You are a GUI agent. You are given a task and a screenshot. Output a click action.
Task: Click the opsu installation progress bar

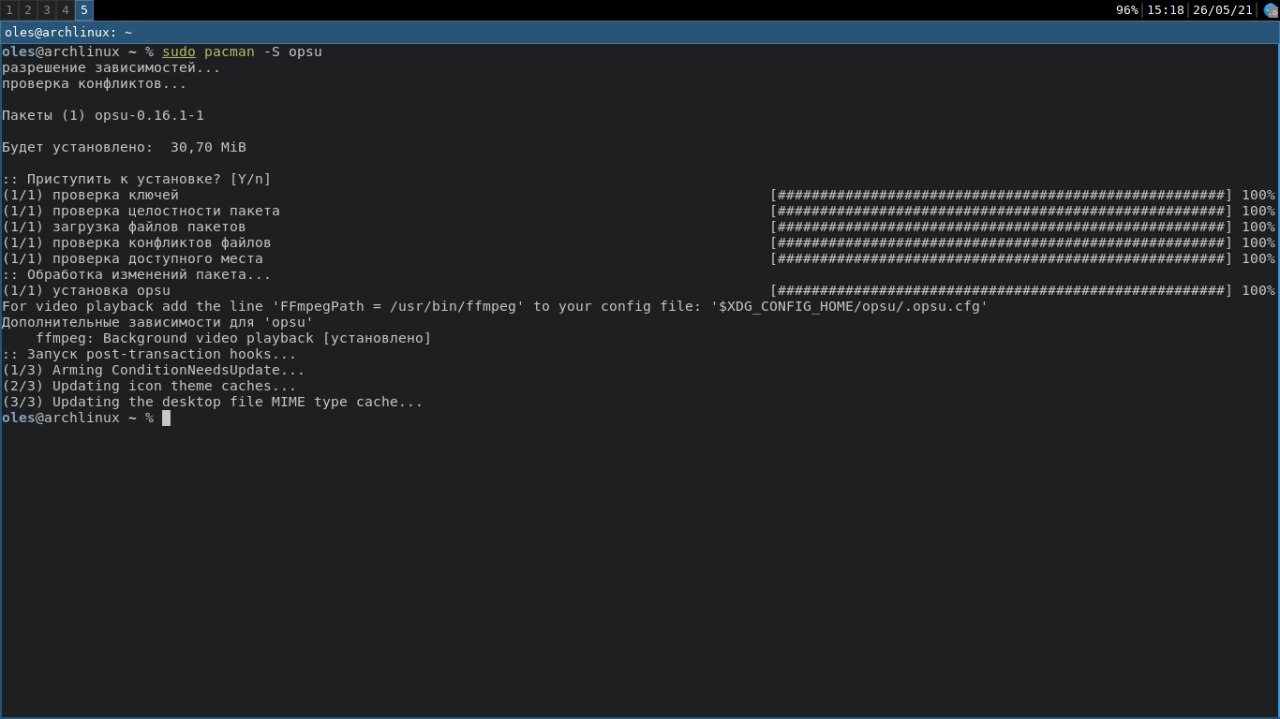click(1001, 291)
